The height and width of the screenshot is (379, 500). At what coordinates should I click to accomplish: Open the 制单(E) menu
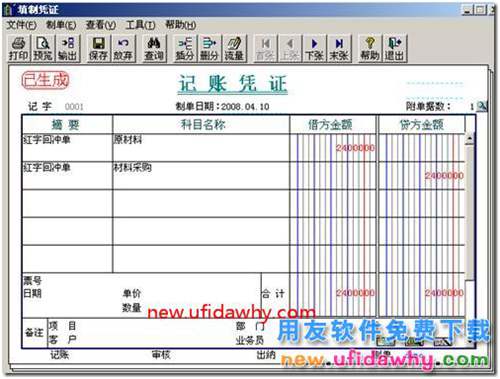(61, 25)
